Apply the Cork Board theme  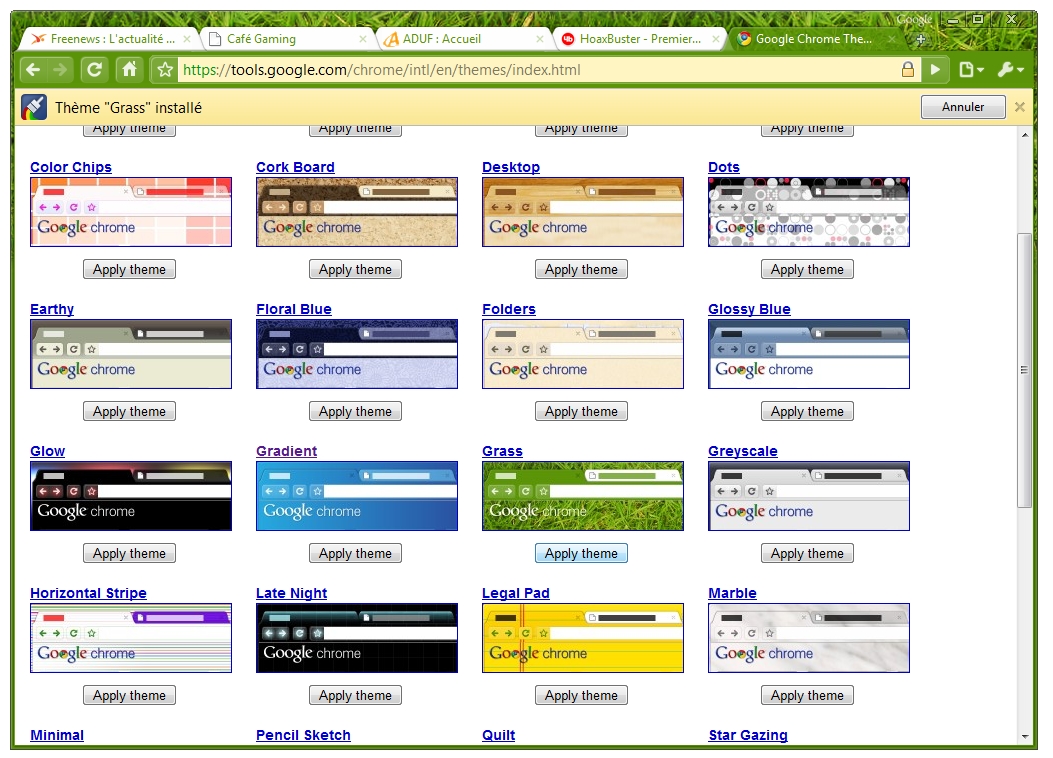[355, 269]
